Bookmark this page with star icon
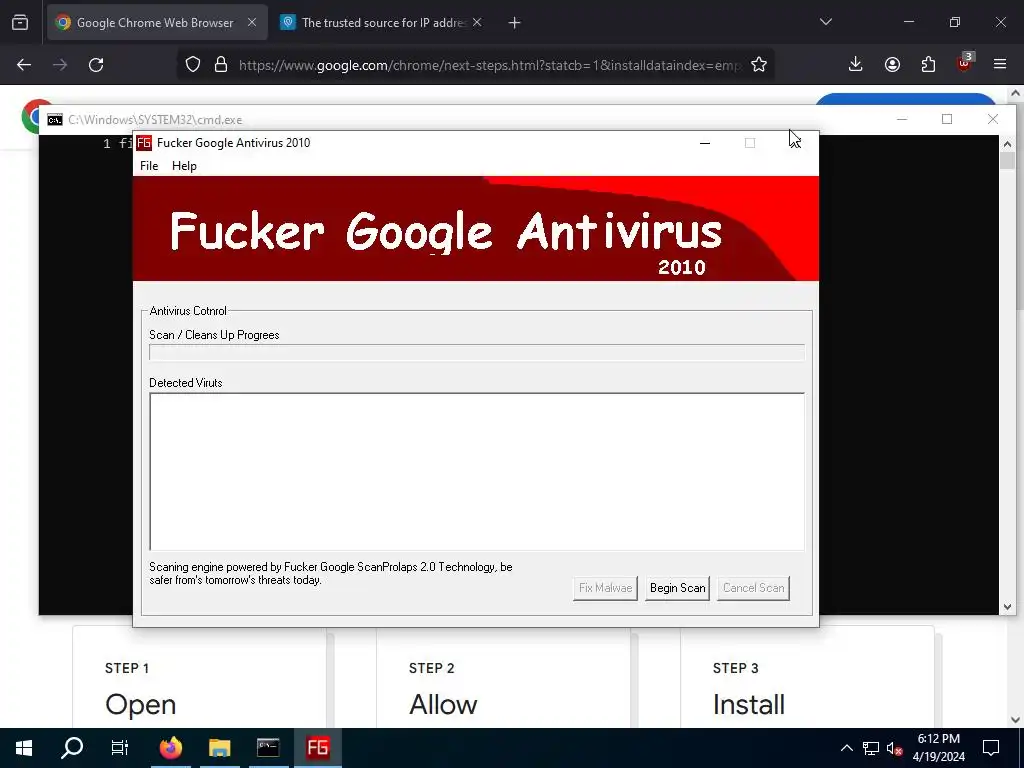 (758, 65)
